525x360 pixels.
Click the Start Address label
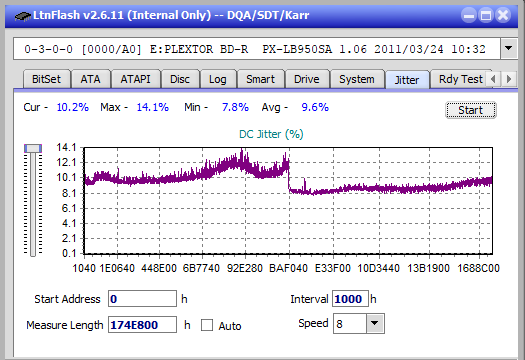(67, 299)
